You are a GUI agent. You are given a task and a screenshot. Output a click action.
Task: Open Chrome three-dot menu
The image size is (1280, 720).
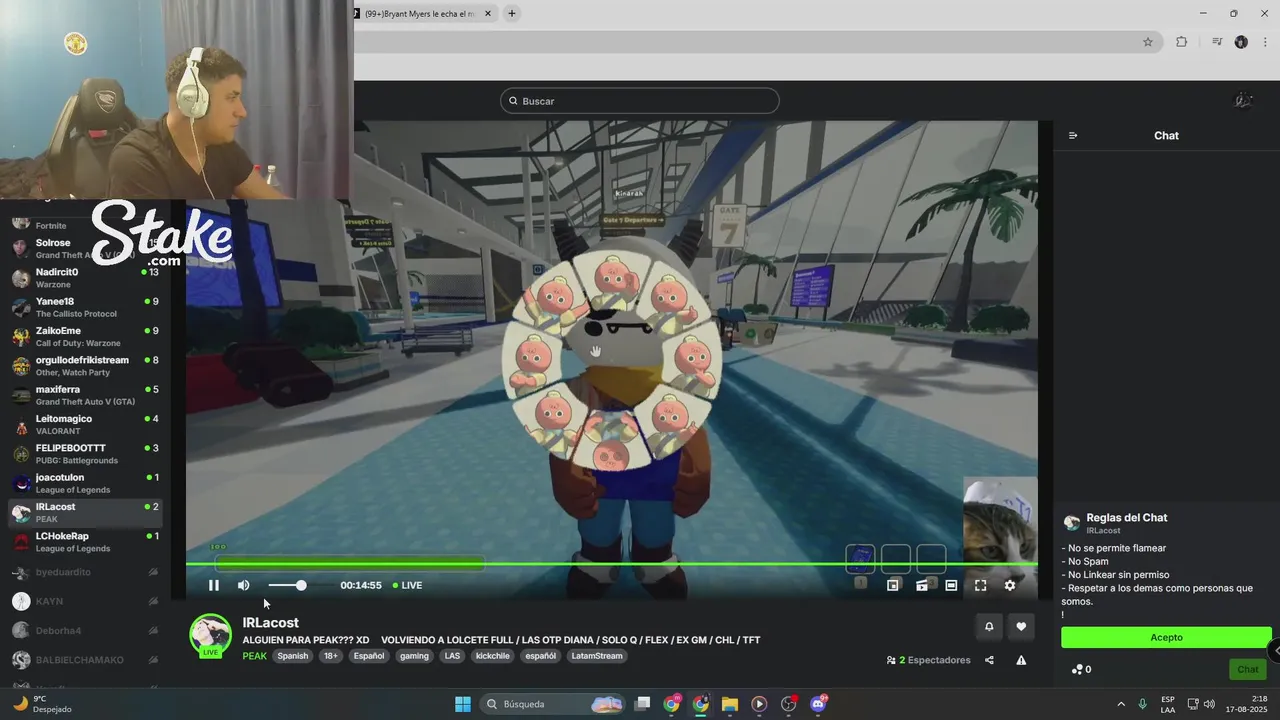1265,42
